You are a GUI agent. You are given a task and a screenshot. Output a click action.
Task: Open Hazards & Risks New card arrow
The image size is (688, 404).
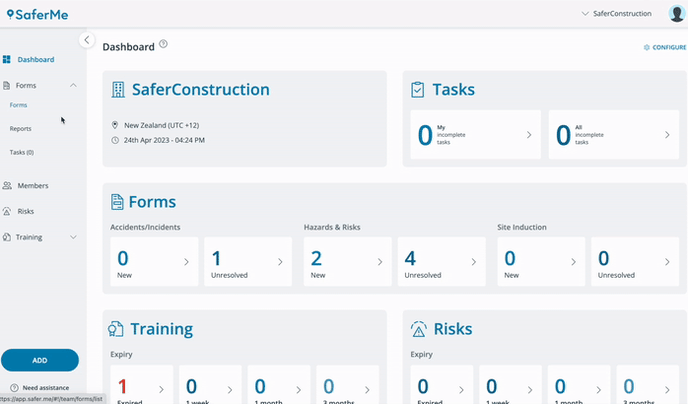pyautogui.click(x=380, y=262)
